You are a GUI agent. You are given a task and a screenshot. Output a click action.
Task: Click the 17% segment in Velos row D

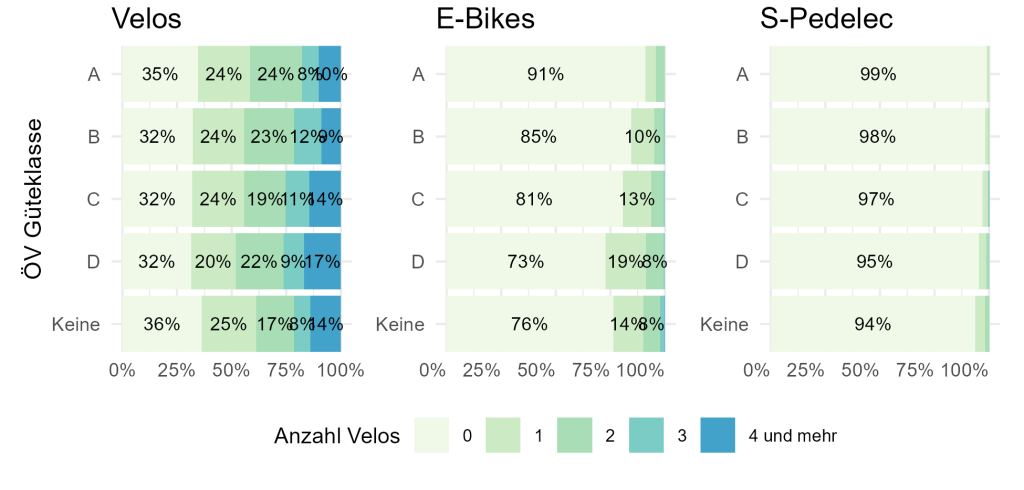[x=323, y=262]
